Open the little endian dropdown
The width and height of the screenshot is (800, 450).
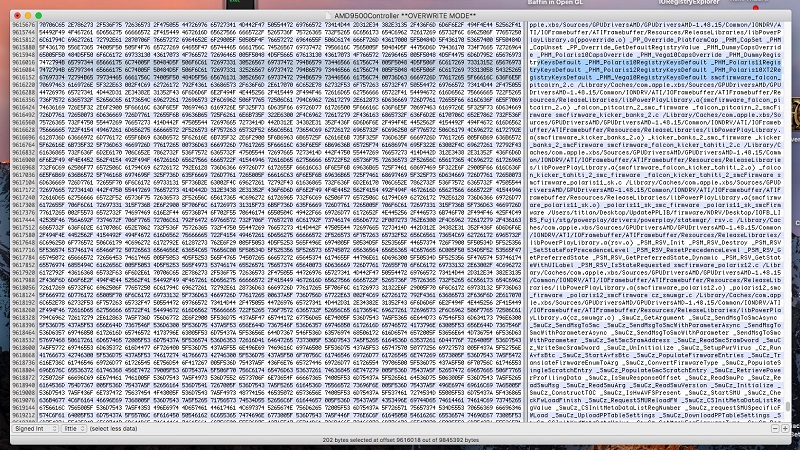tap(74, 429)
